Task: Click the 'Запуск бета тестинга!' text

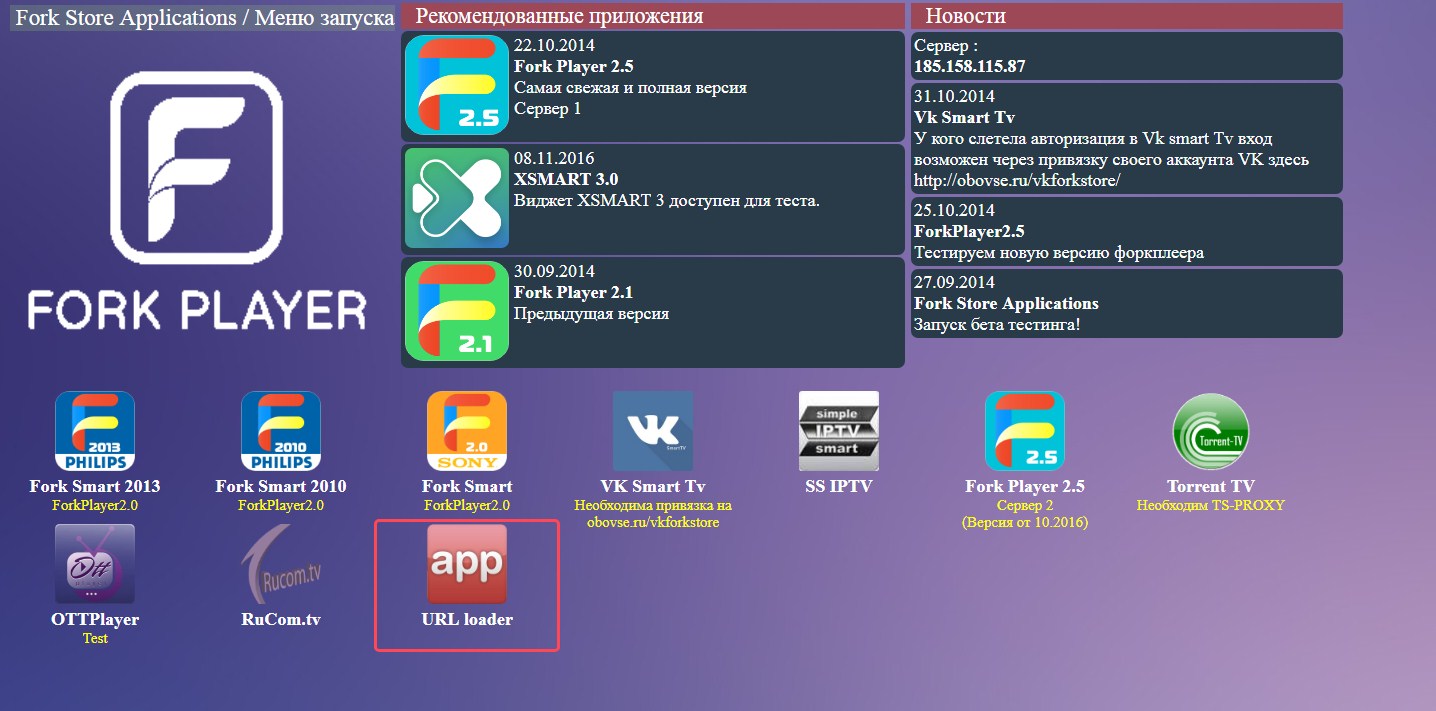Action: point(997,325)
